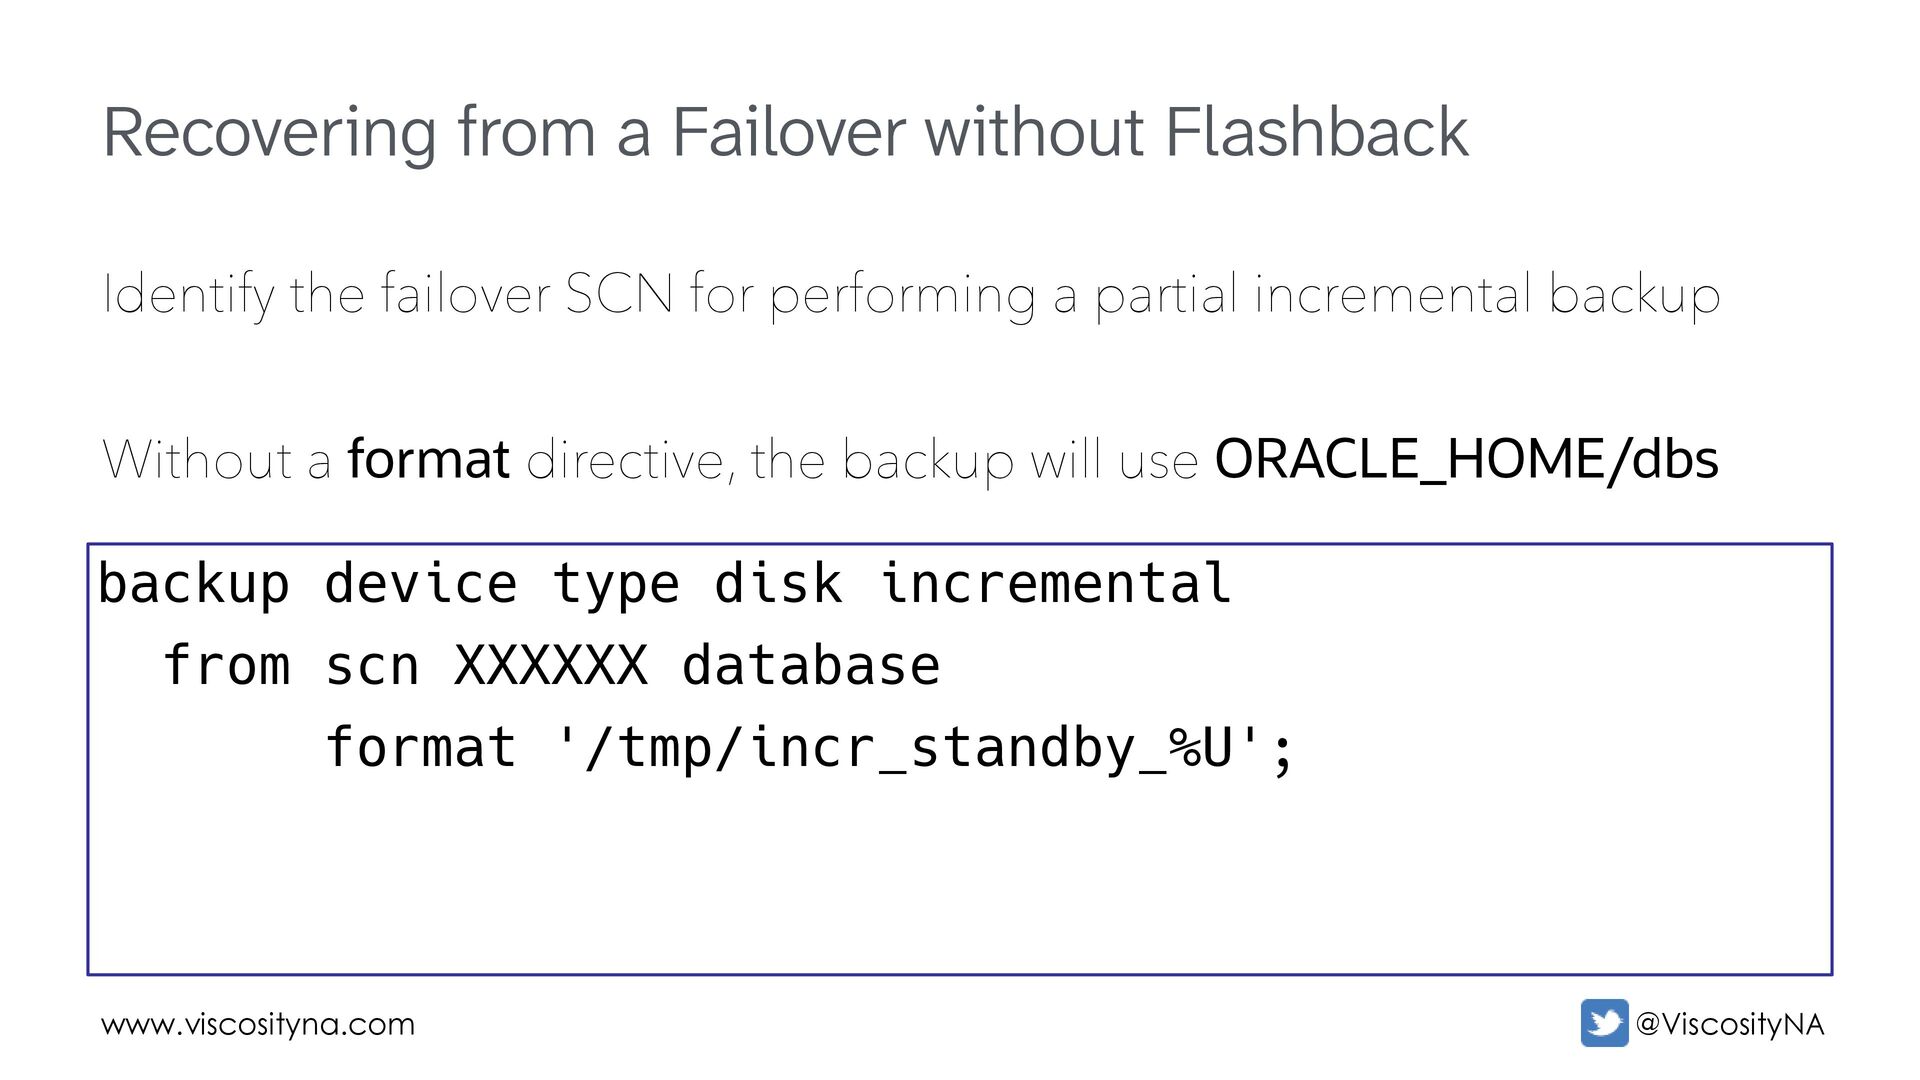Click the Twitter bird icon

tap(1604, 1023)
